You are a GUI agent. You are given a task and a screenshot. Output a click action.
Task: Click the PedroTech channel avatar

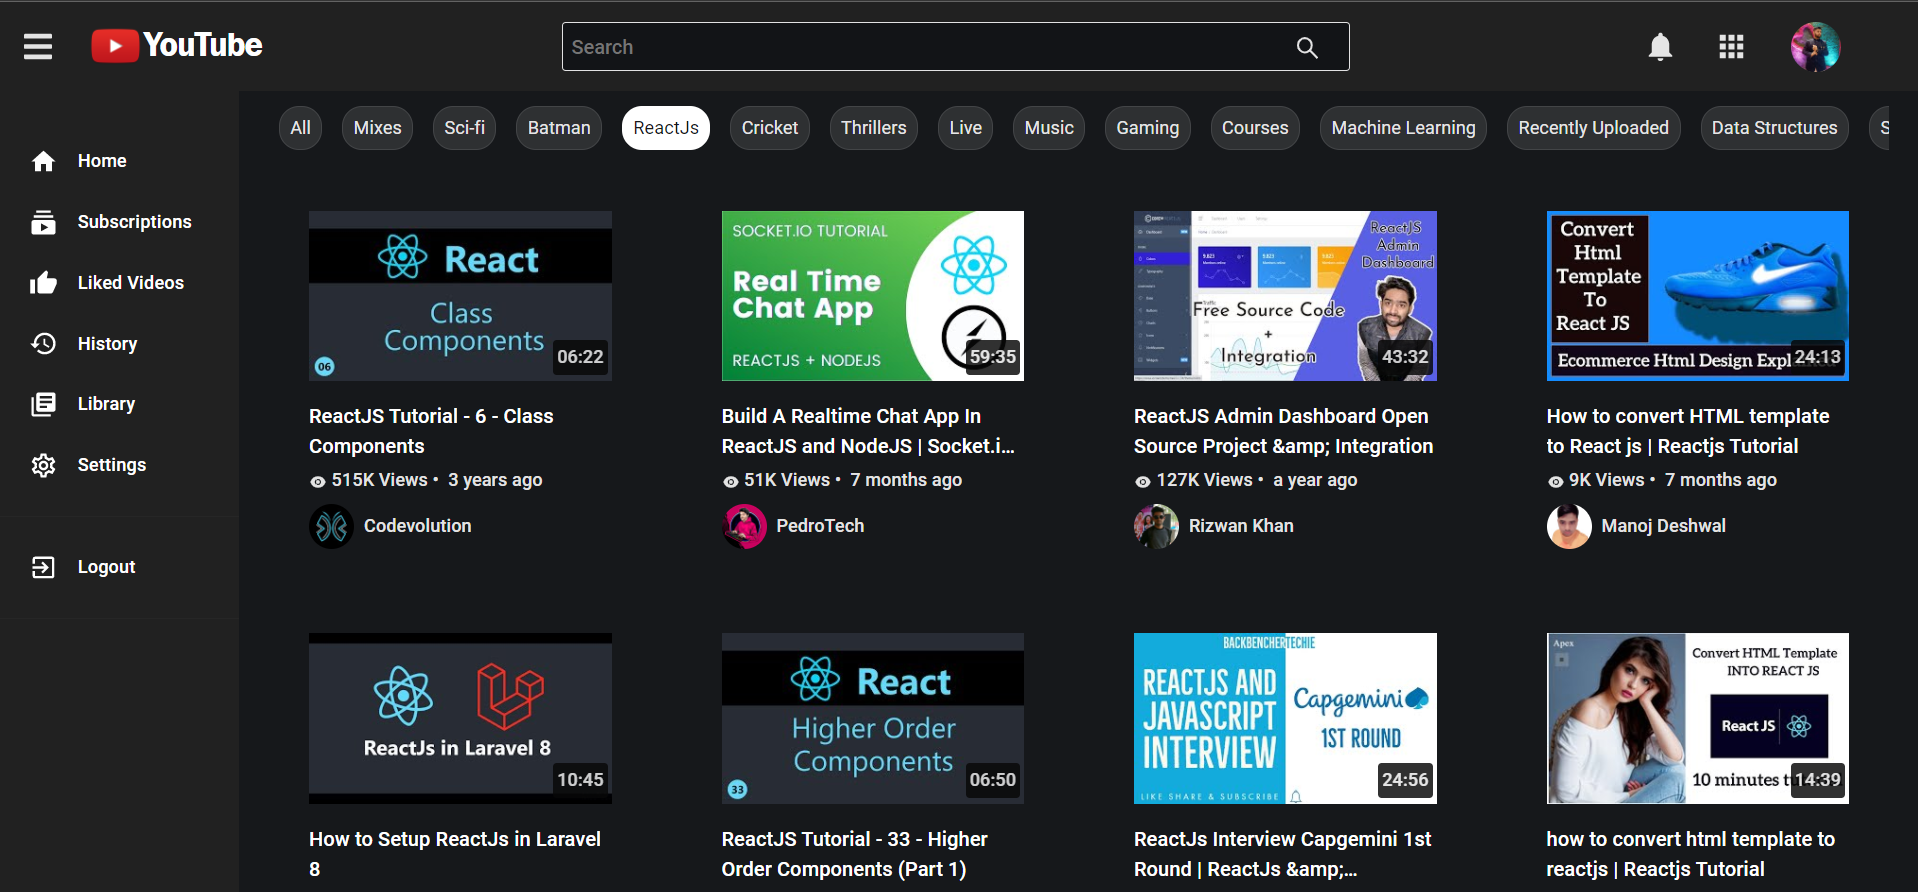click(x=744, y=526)
